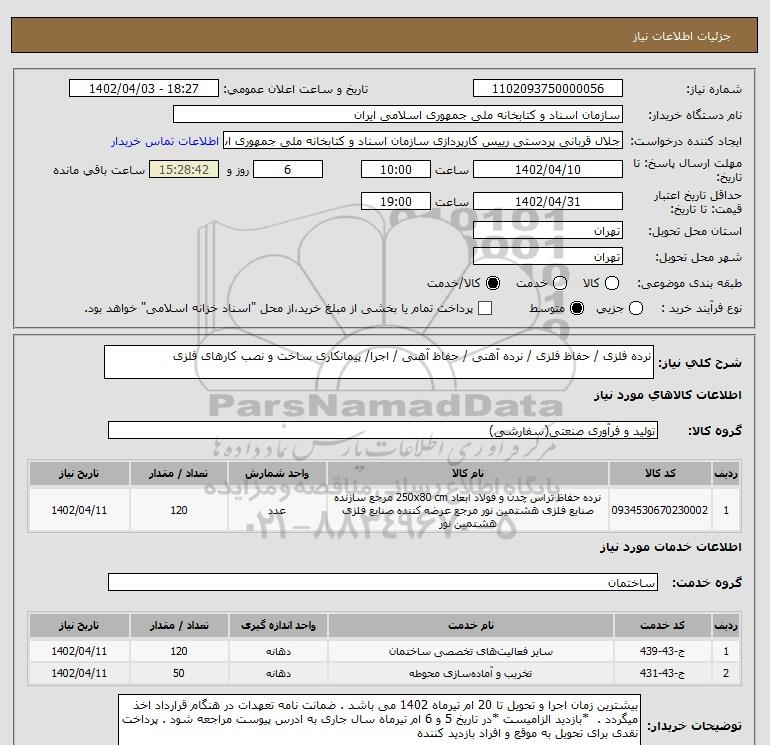Click the price validity date 1402/04/31

tap(548, 201)
